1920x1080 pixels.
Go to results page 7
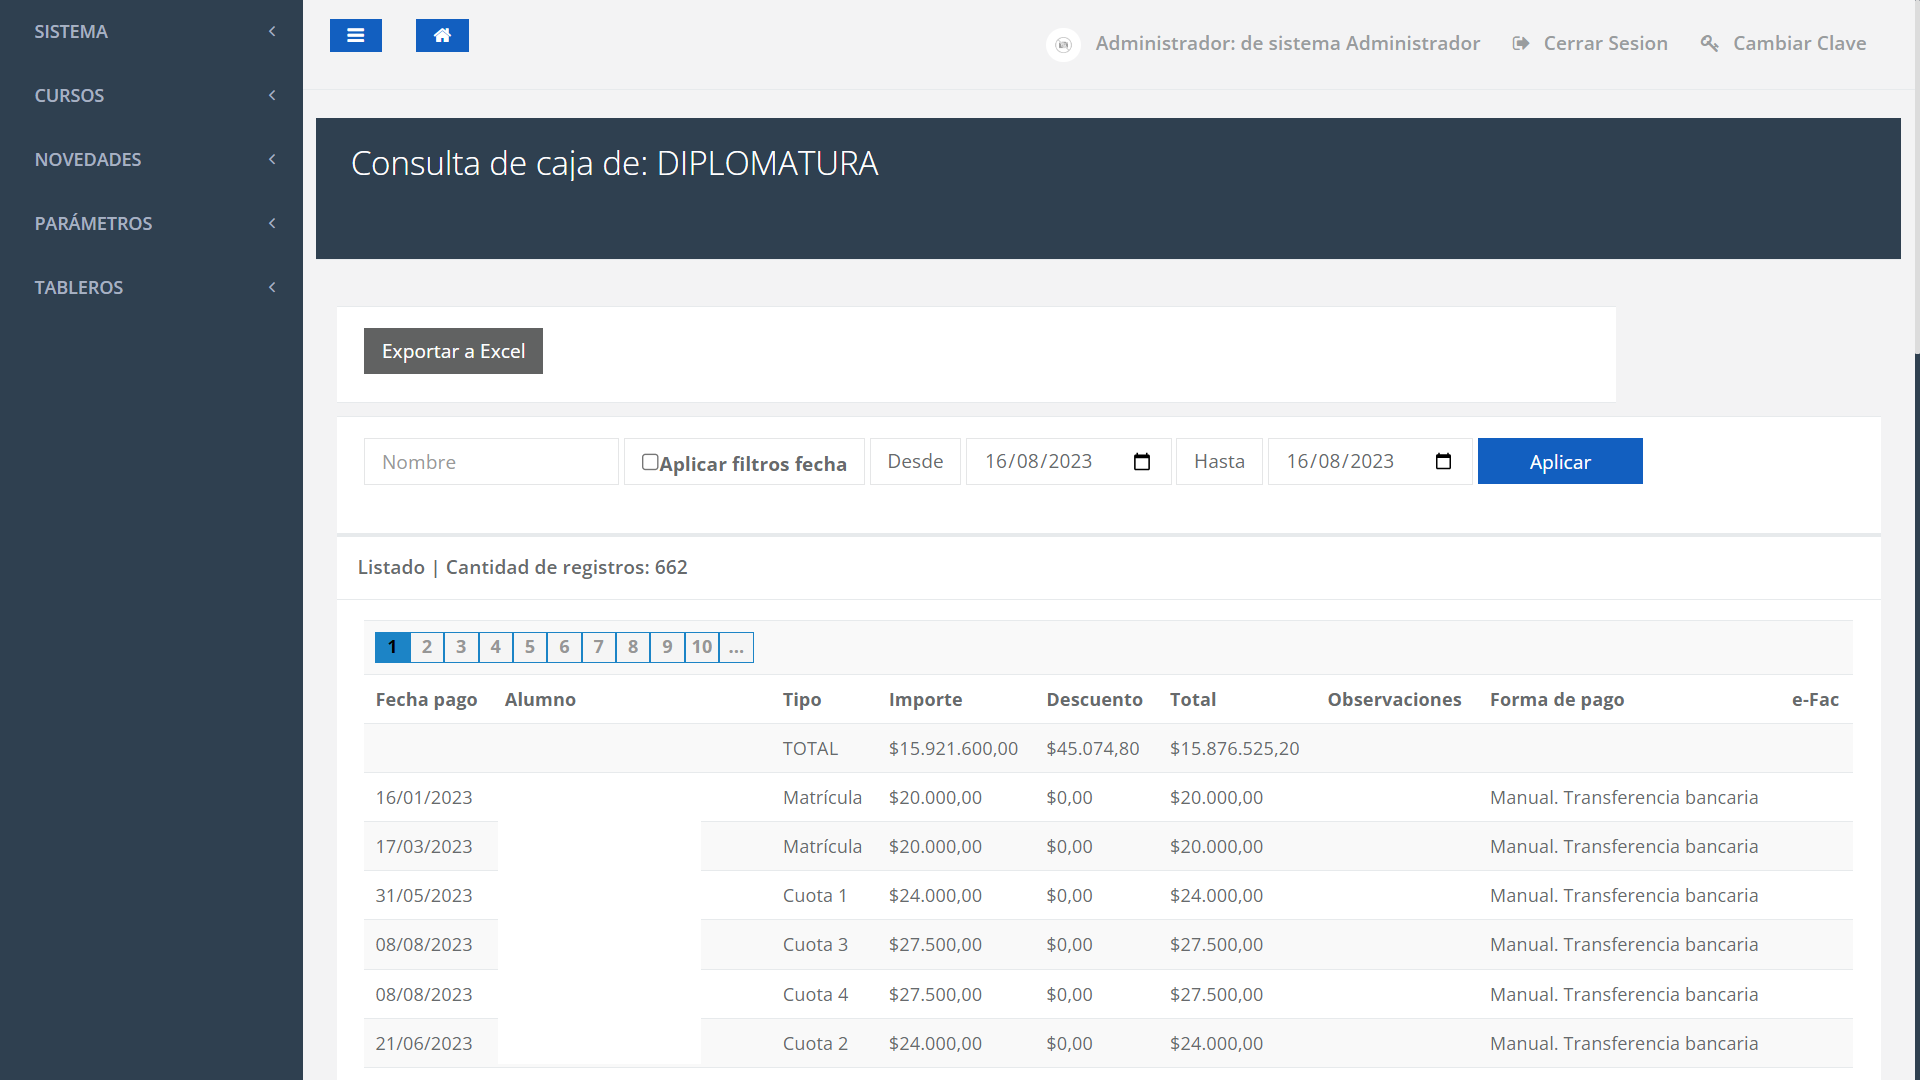click(598, 647)
